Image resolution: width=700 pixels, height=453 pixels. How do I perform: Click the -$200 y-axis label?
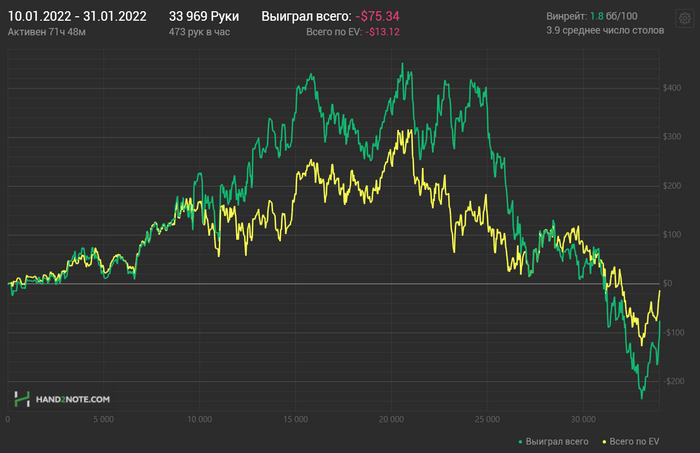click(x=674, y=381)
